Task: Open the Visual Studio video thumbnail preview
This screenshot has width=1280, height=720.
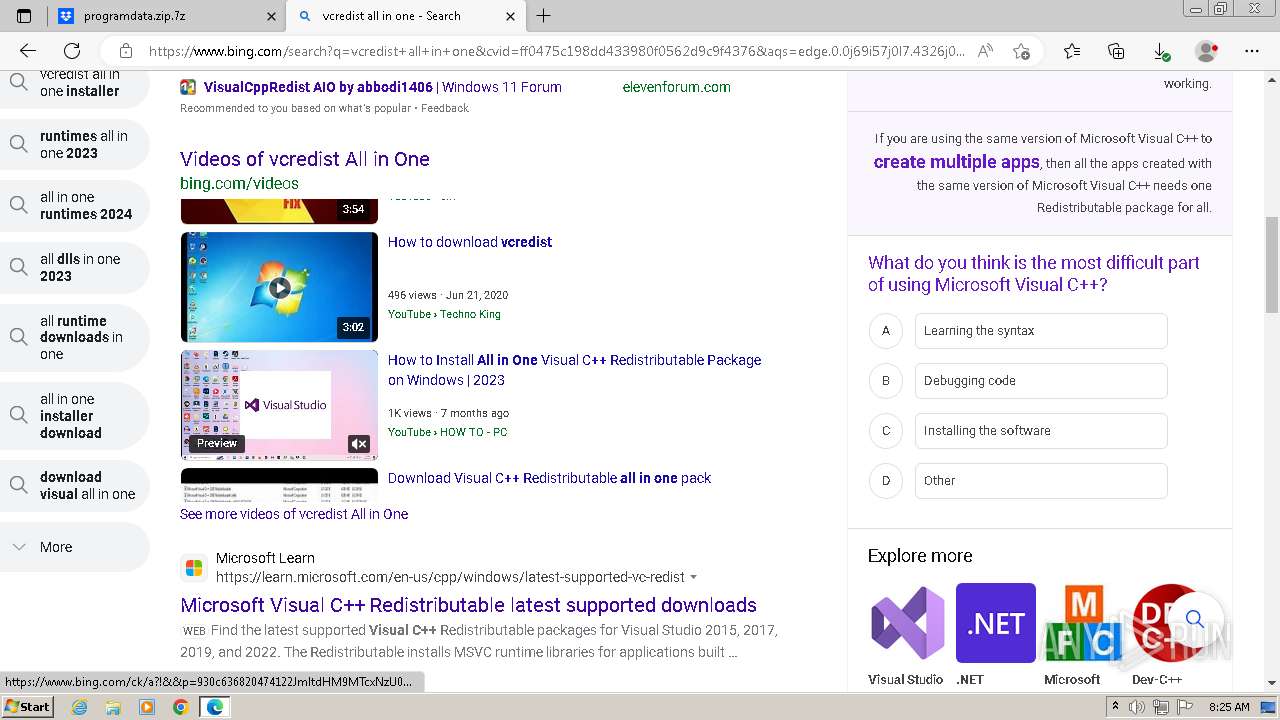Action: click(279, 405)
